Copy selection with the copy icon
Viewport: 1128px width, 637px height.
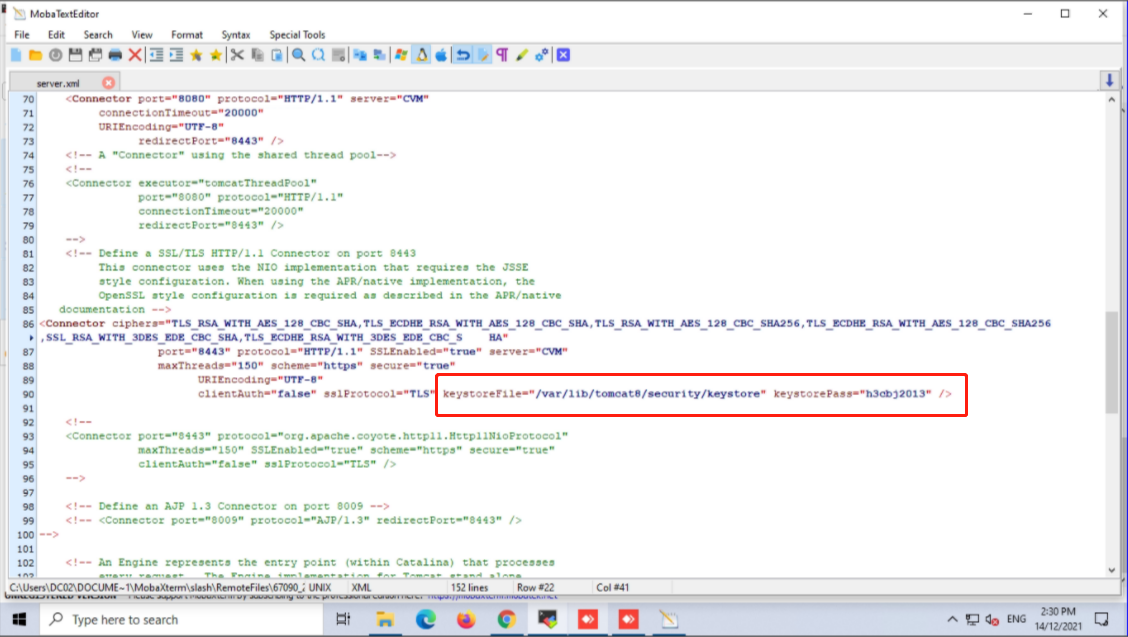point(257,55)
